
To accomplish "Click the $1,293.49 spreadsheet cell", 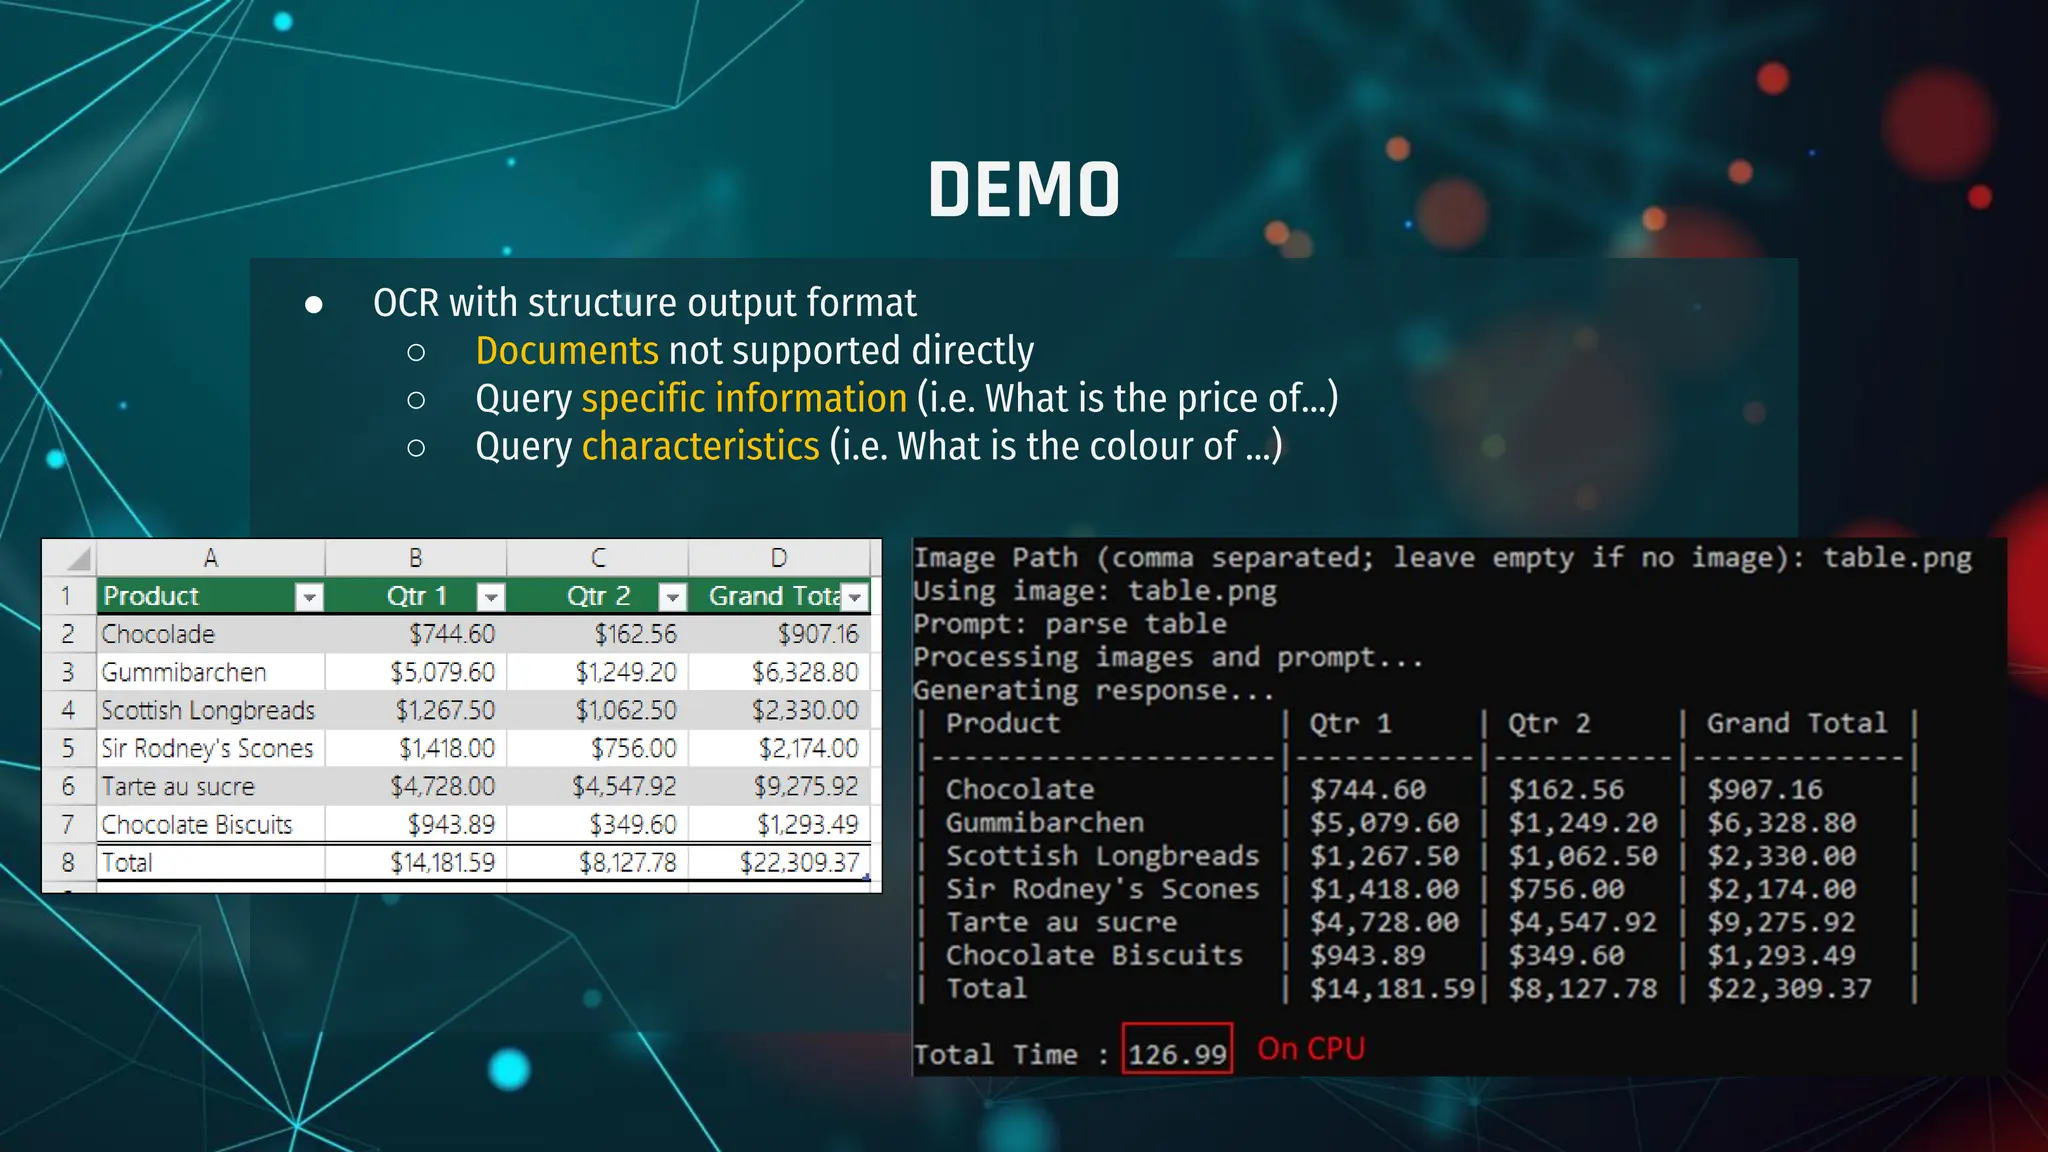I will (x=779, y=824).
